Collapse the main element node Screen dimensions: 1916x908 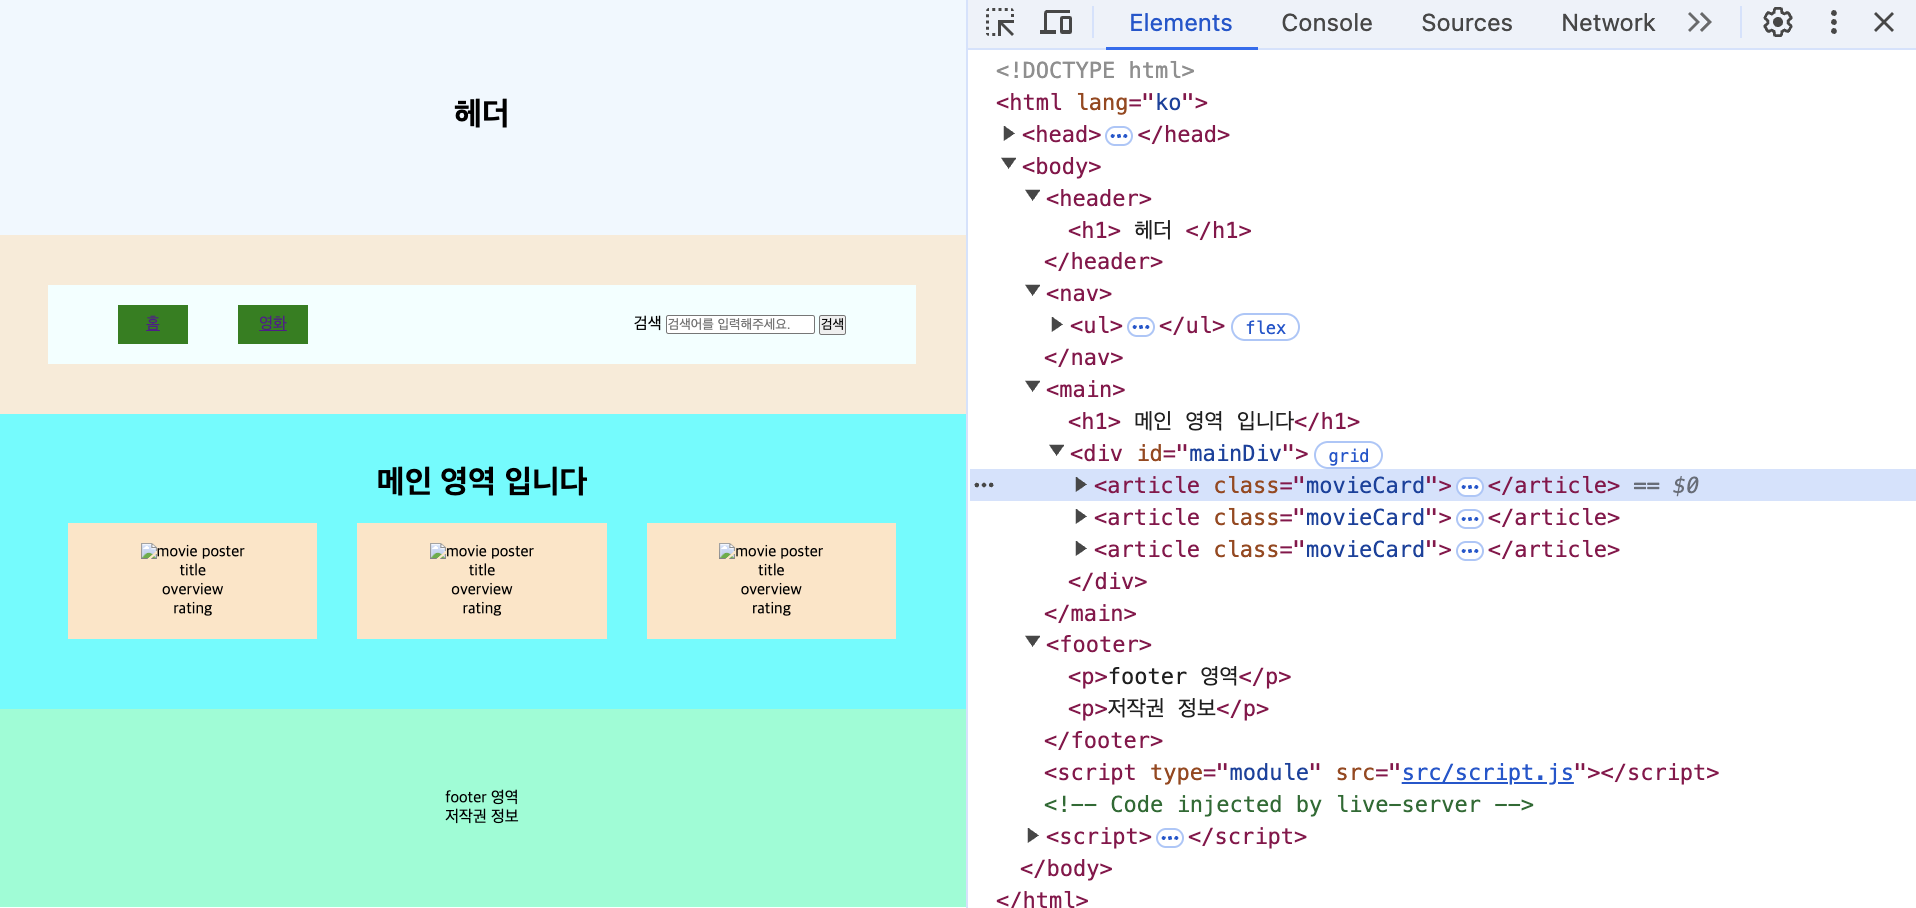tap(1033, 387)
